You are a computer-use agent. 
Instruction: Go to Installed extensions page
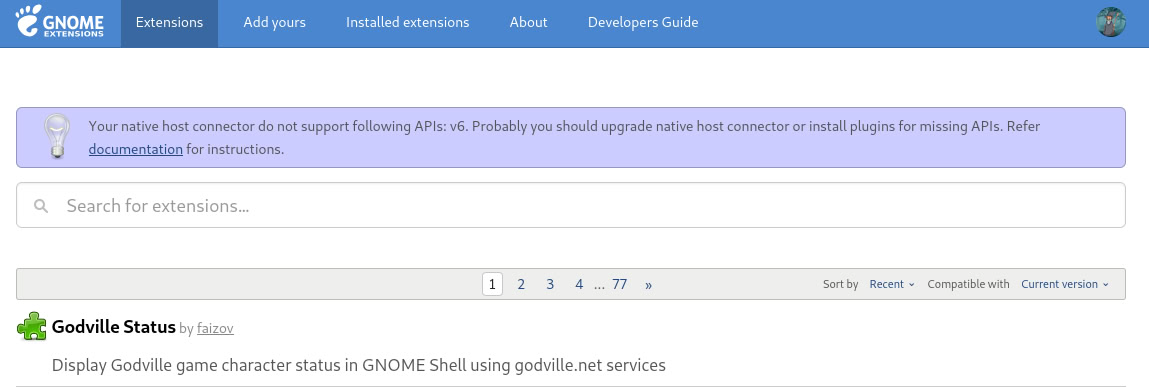coord(407,23)
